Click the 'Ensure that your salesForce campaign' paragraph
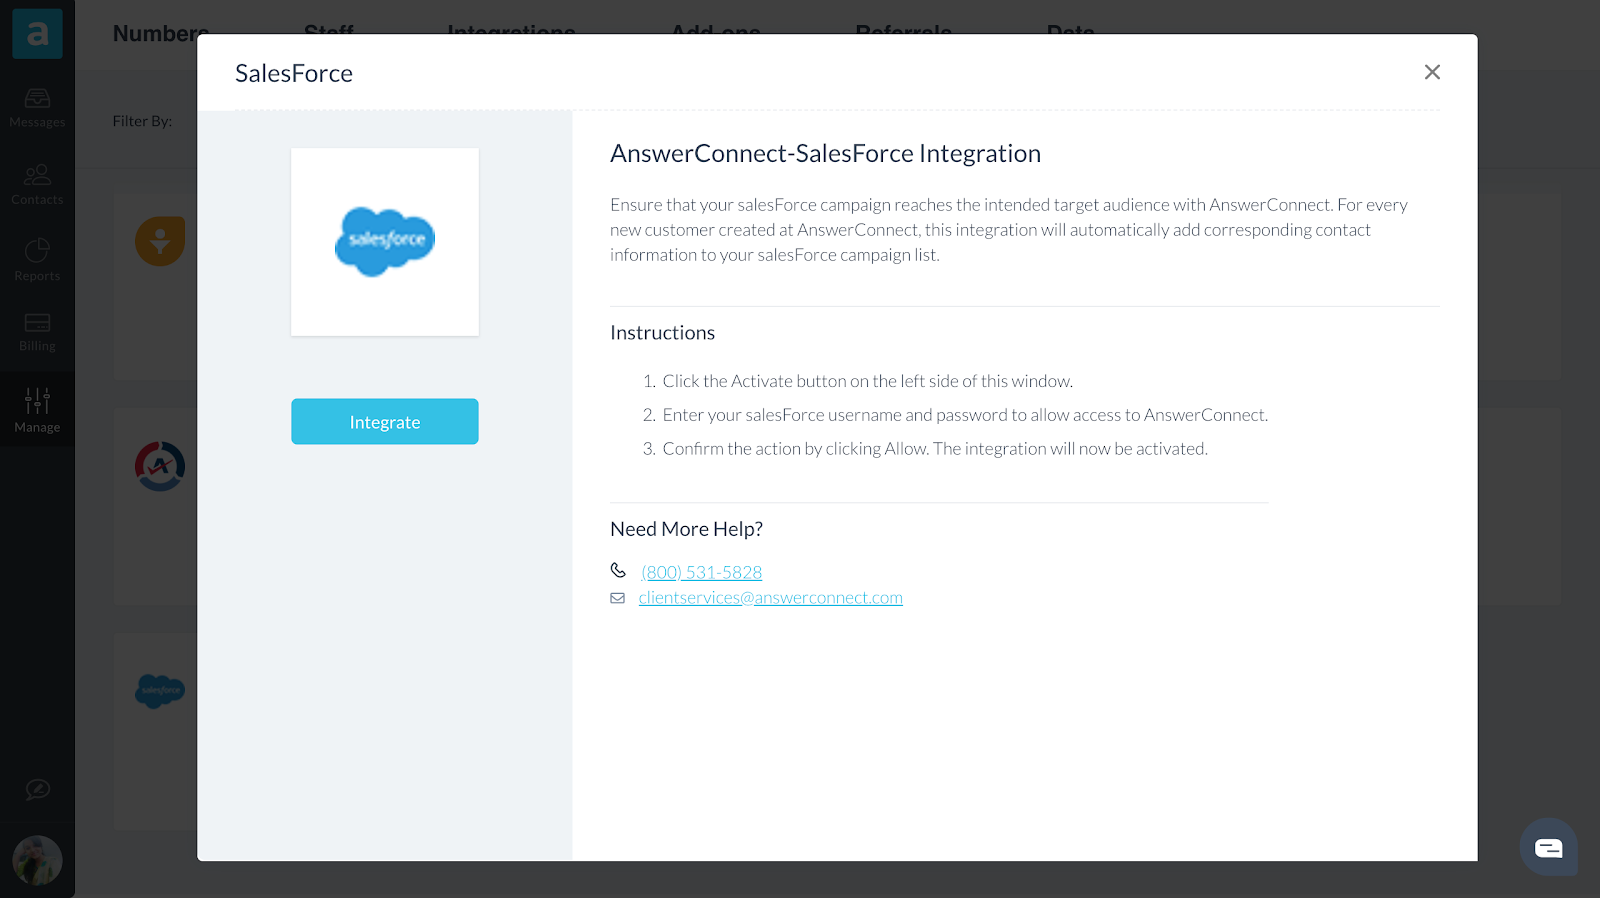 [x=1009, y=230]
